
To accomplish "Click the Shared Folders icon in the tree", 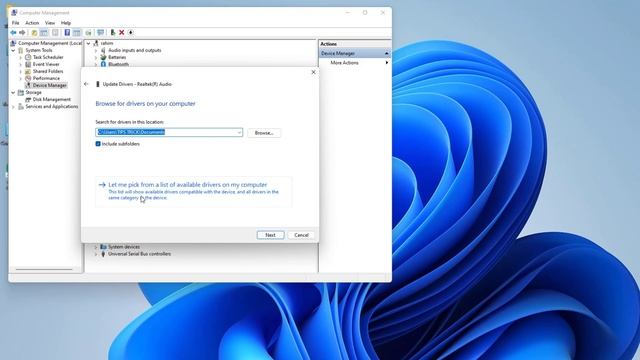I will click(28, 71).
